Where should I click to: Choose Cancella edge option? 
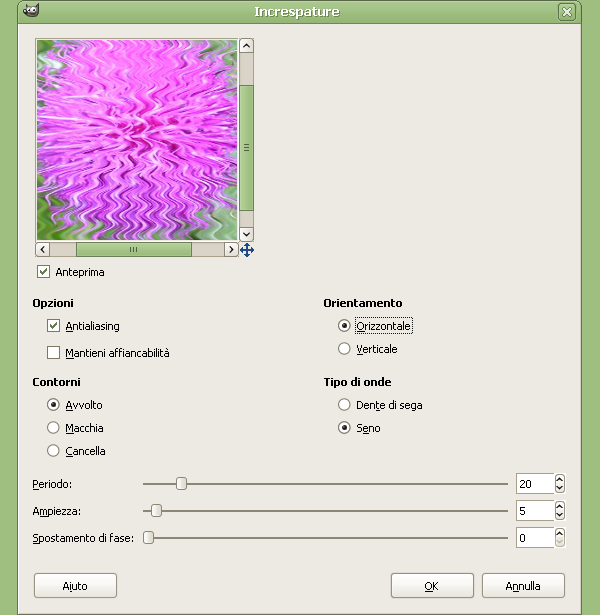54,451
